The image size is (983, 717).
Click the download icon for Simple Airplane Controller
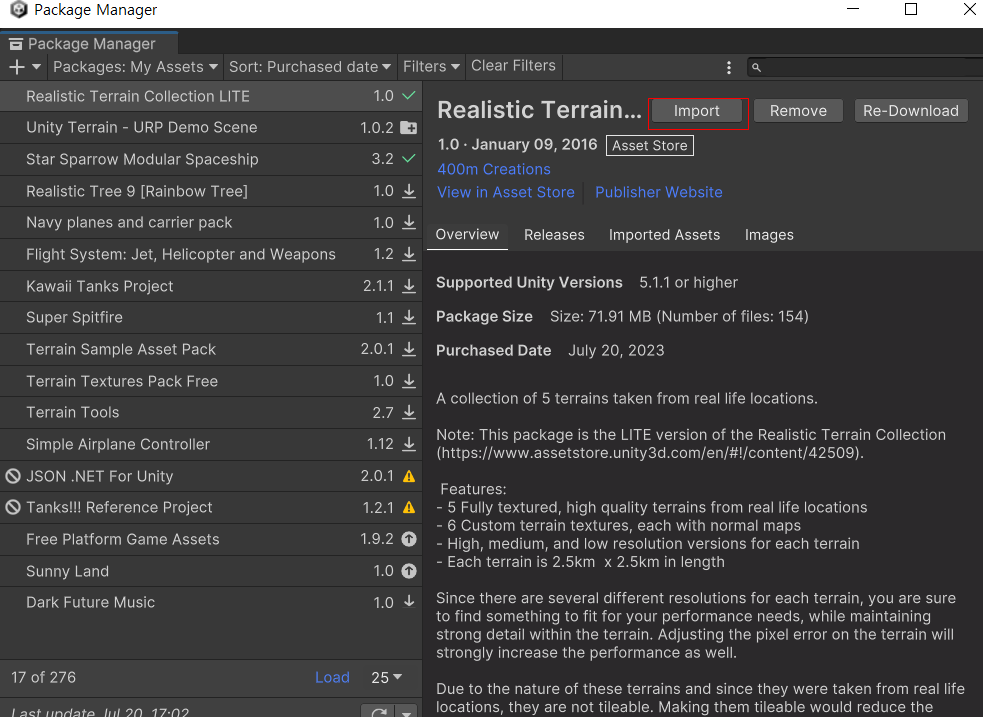[x=409, y=444]
